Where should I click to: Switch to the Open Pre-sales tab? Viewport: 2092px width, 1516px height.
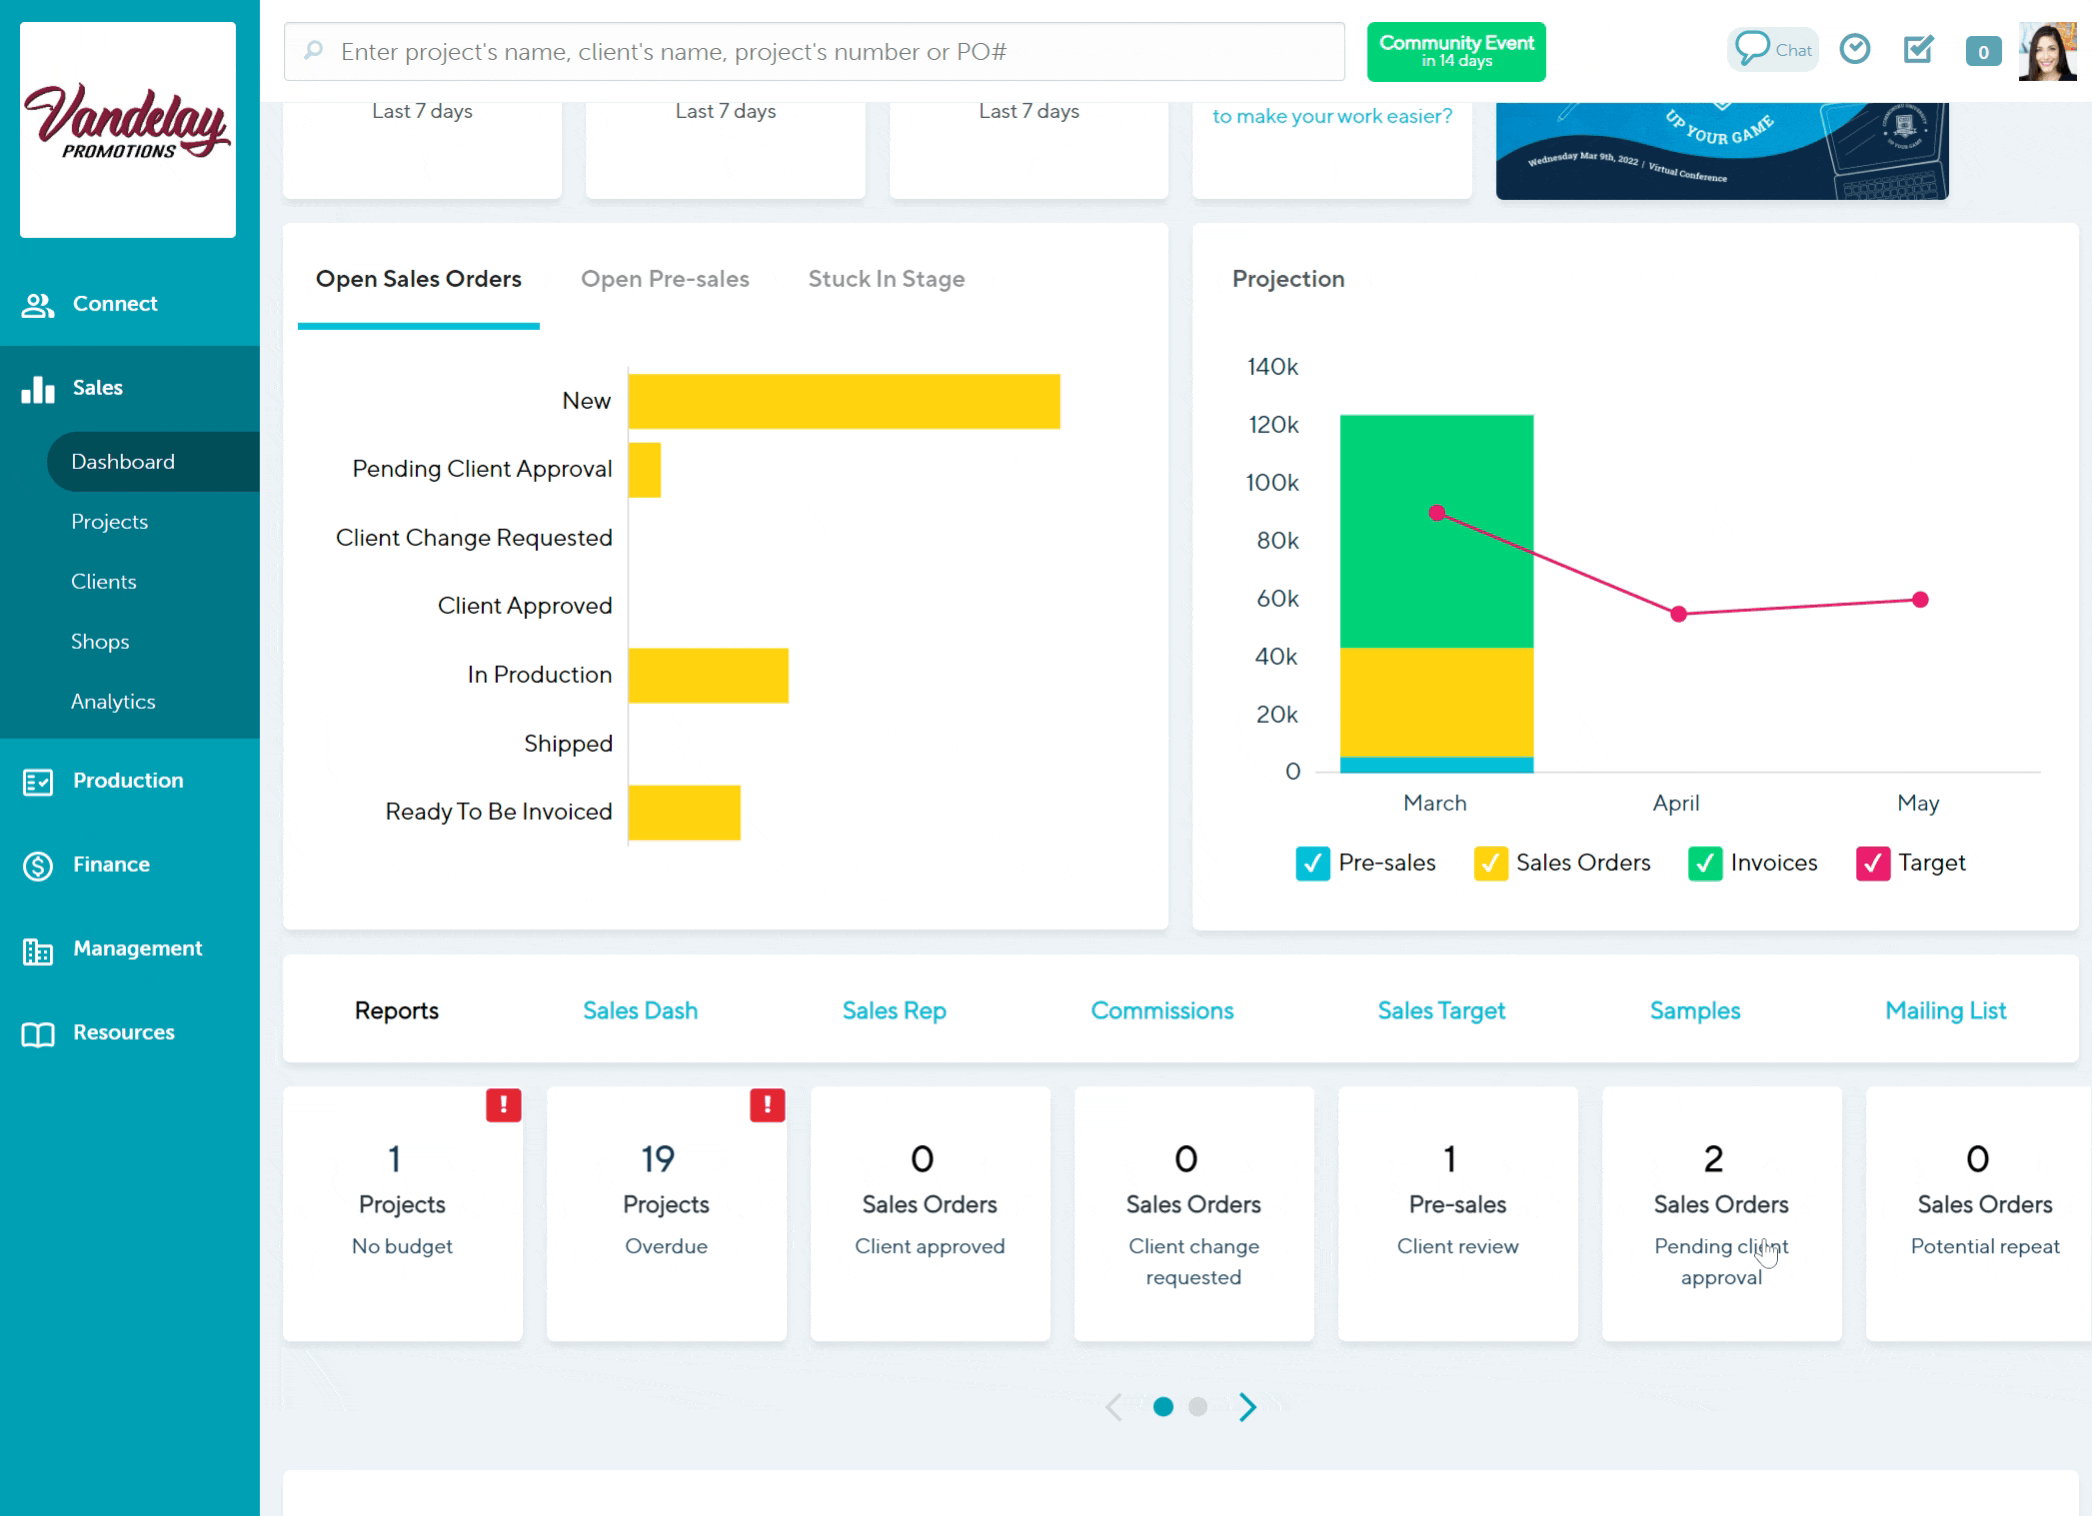(x=665, y=279)
